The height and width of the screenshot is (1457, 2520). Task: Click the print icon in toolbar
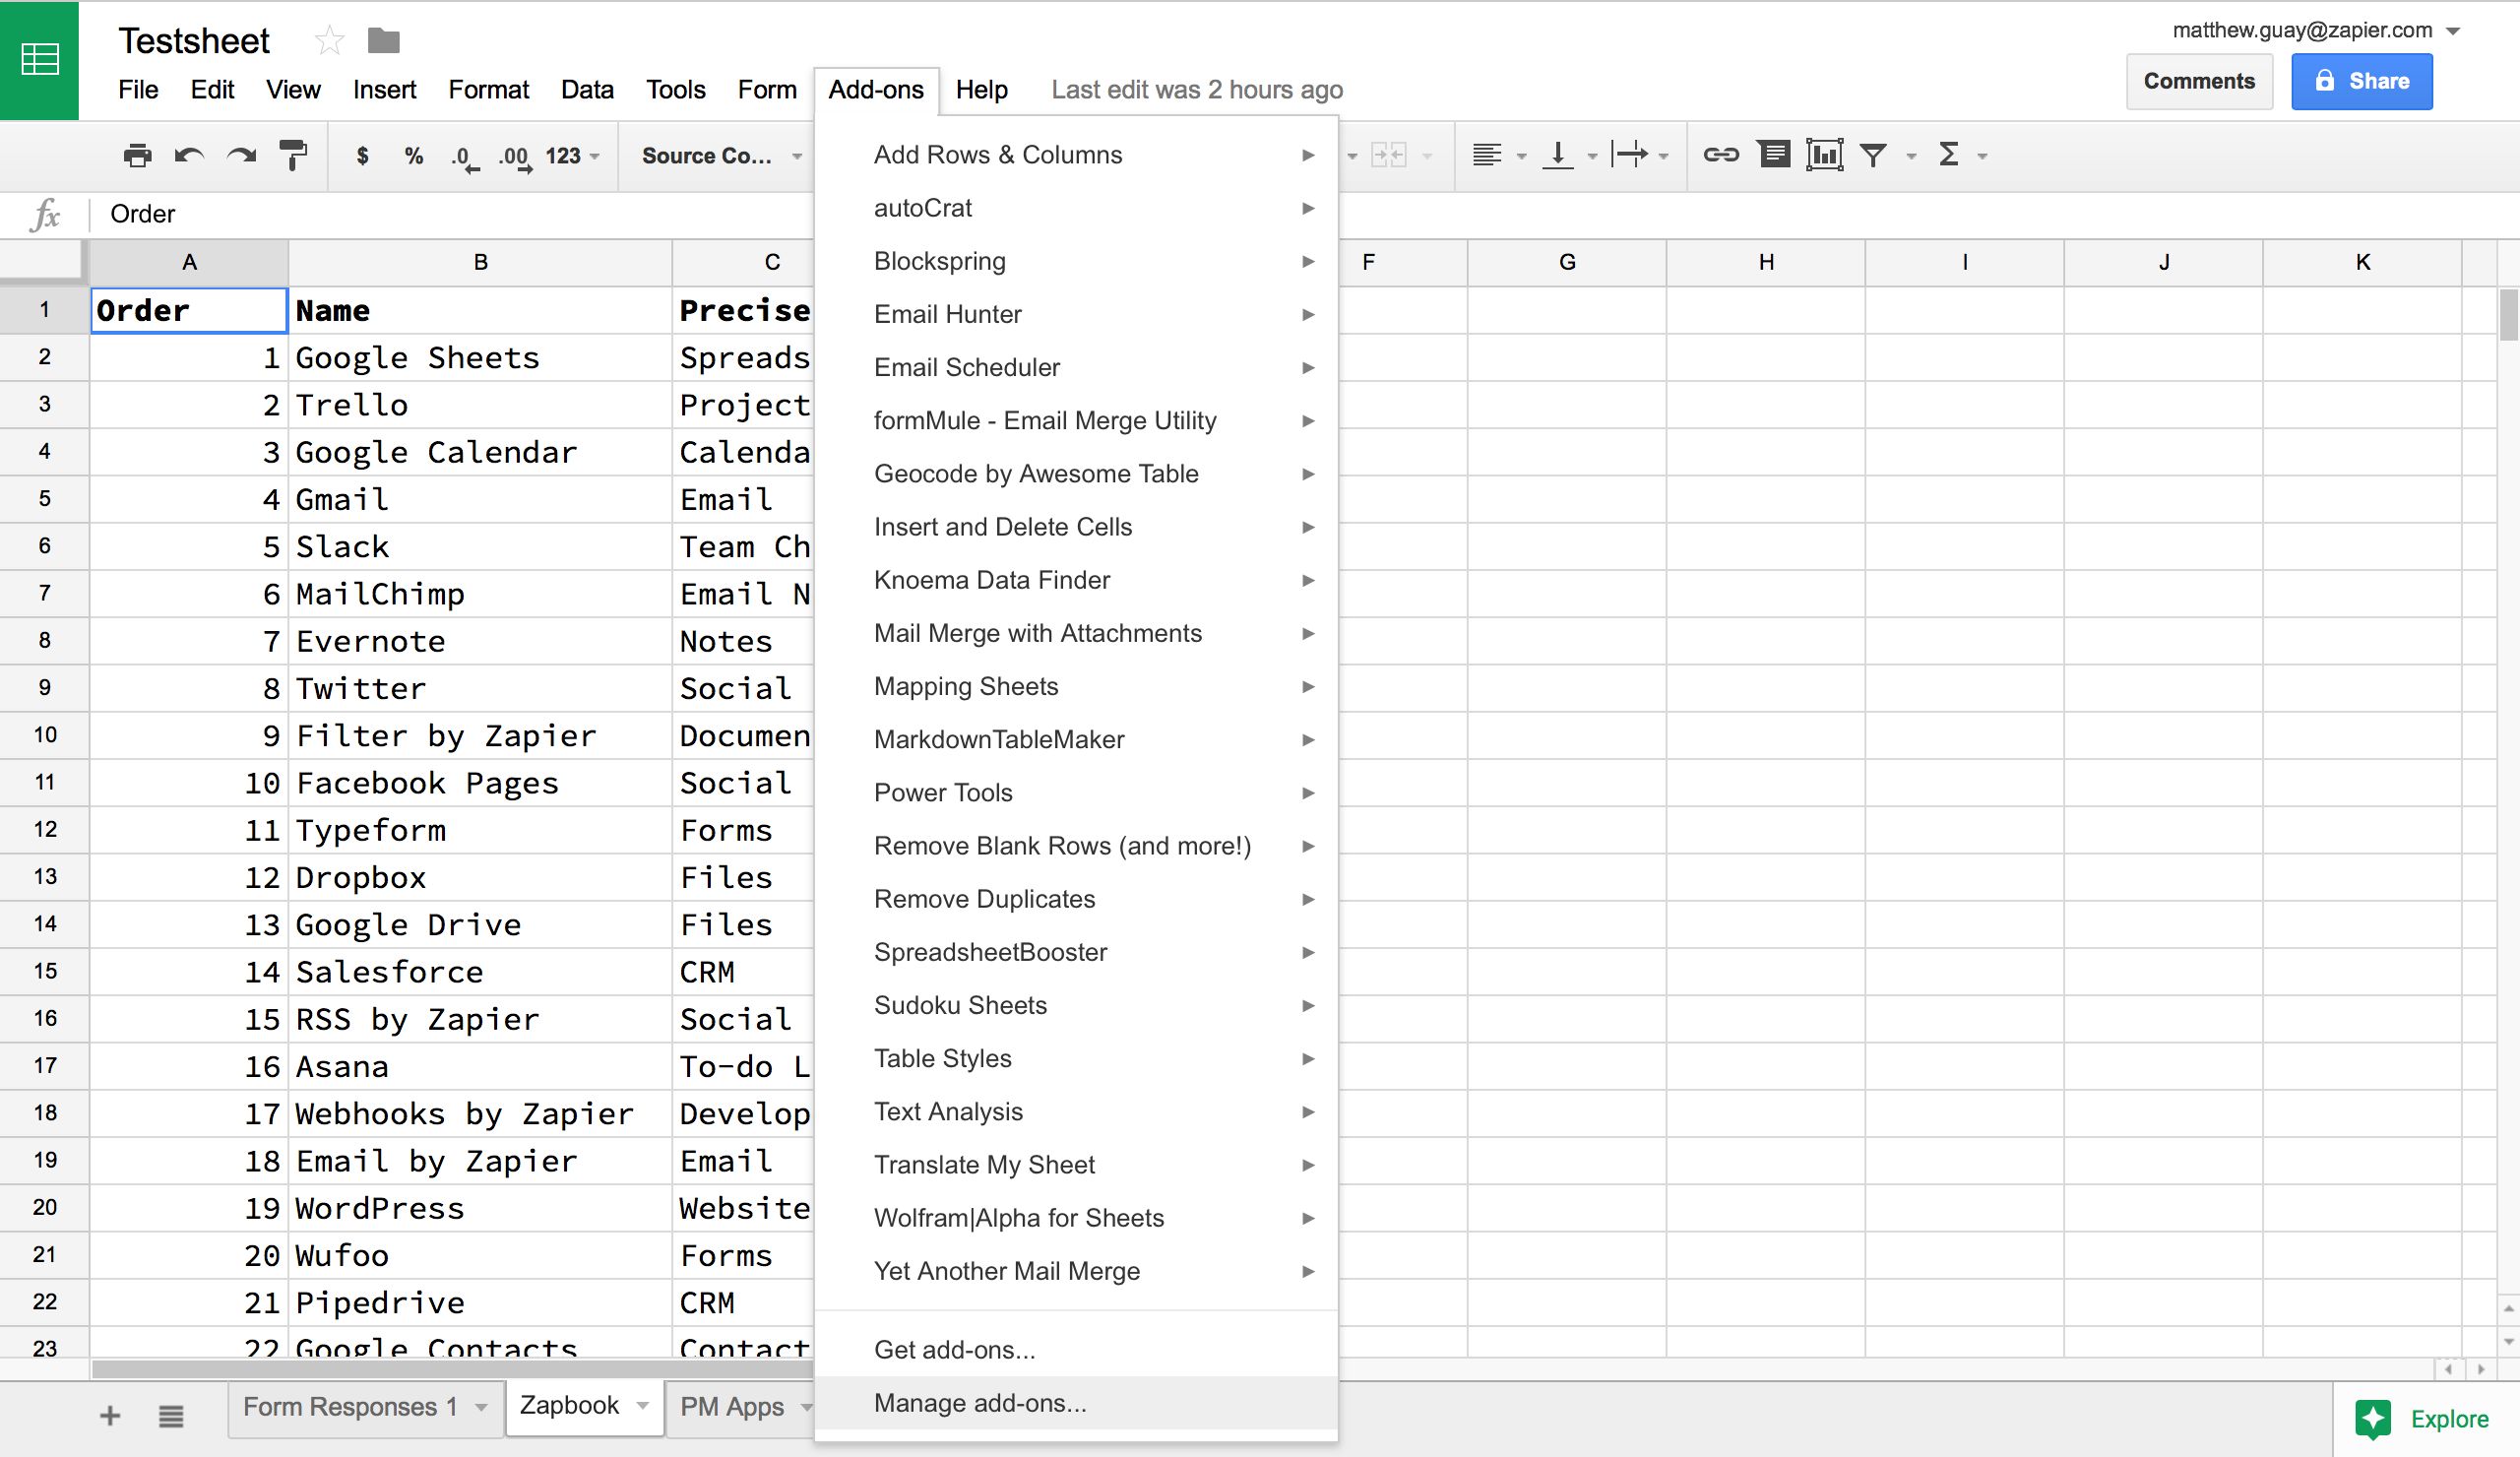(137, 155)
